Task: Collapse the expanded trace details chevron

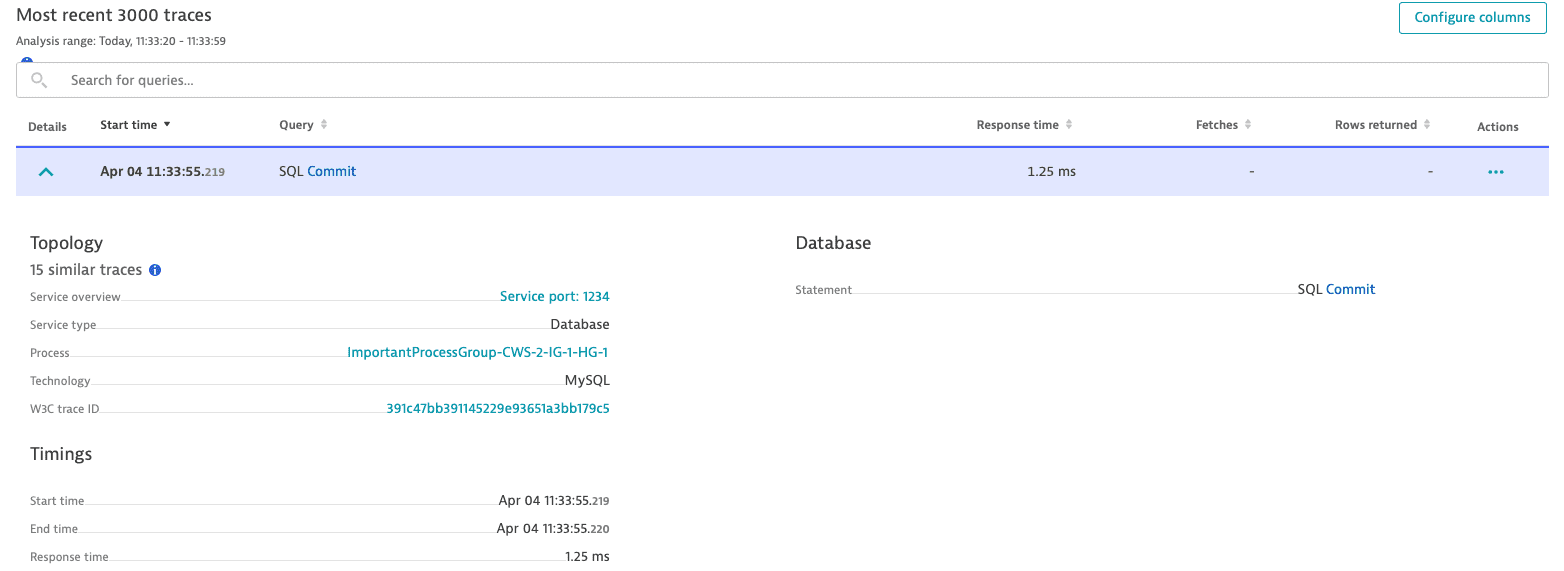Action: pos(45,172)
